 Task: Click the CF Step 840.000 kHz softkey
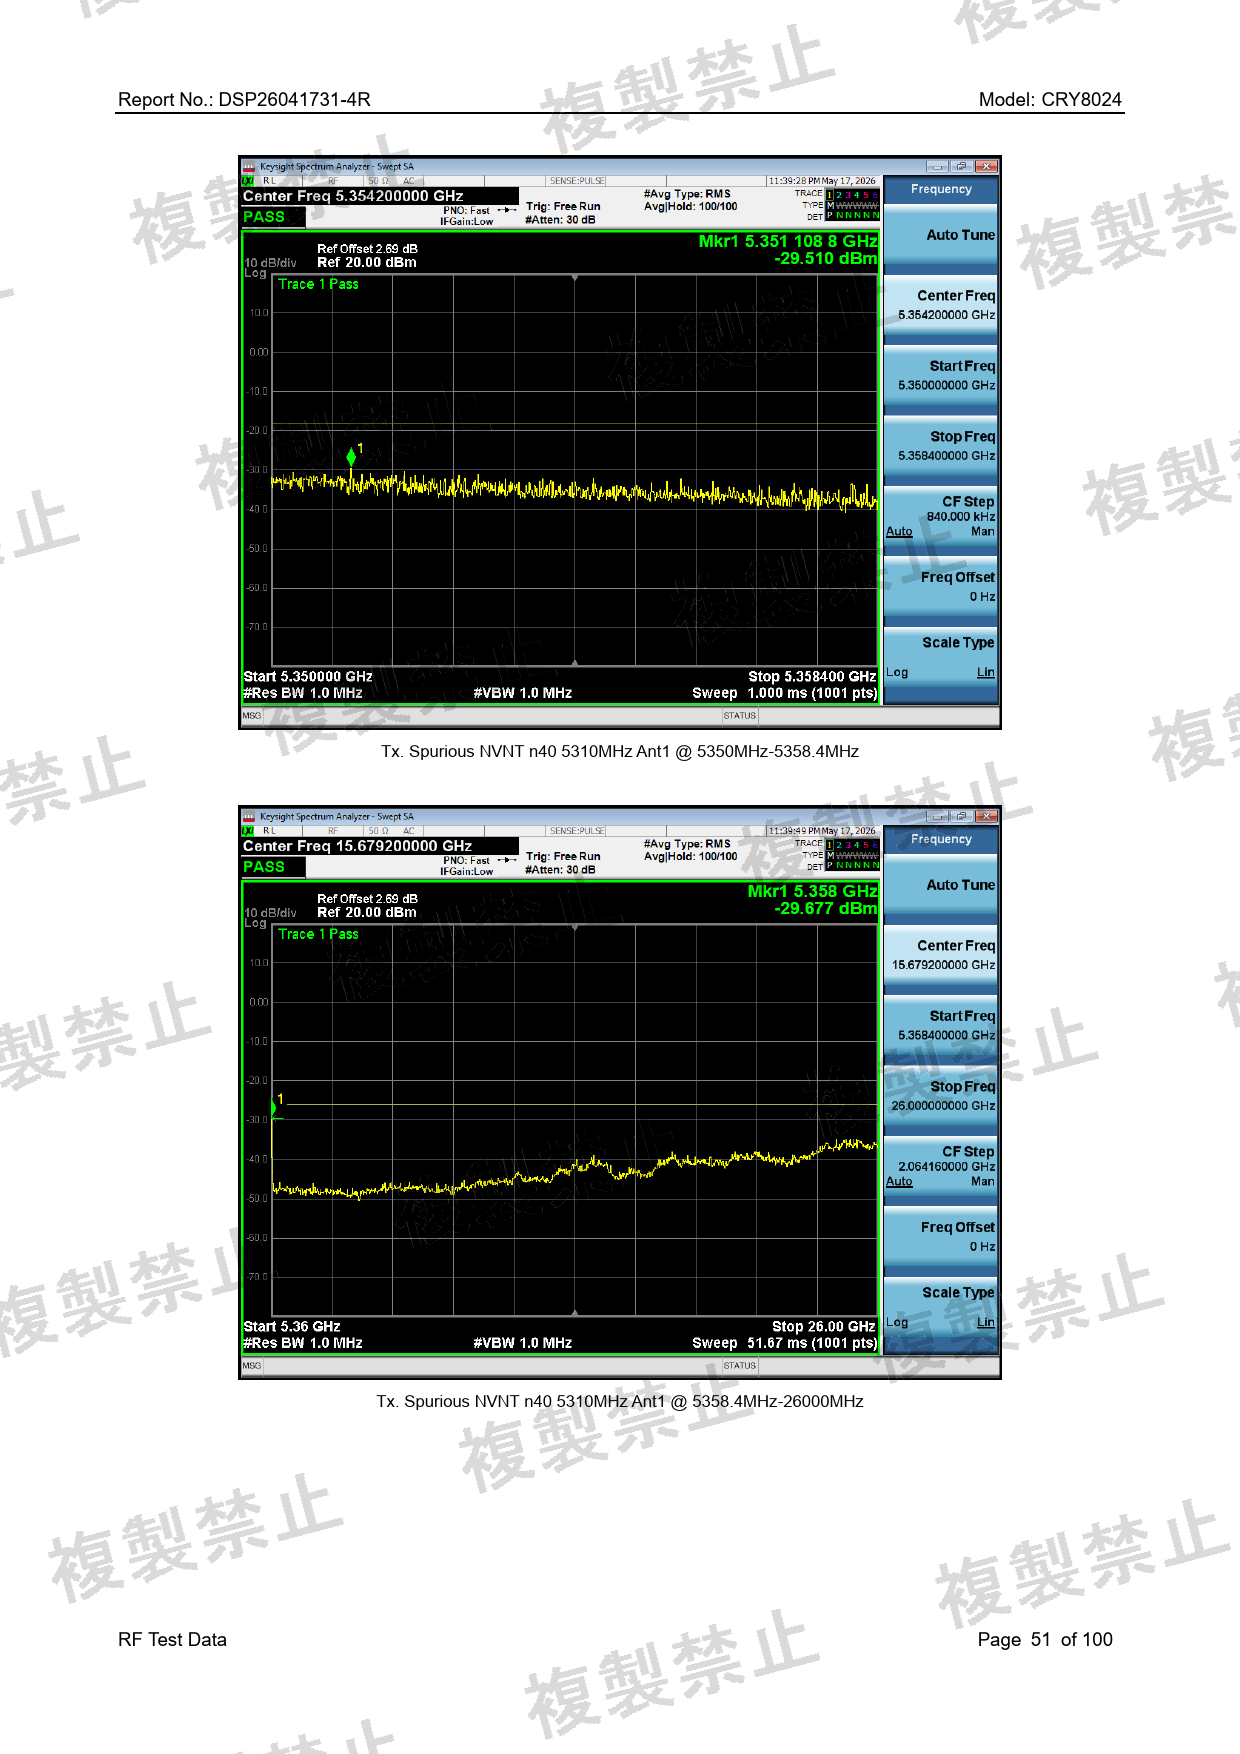941,516
